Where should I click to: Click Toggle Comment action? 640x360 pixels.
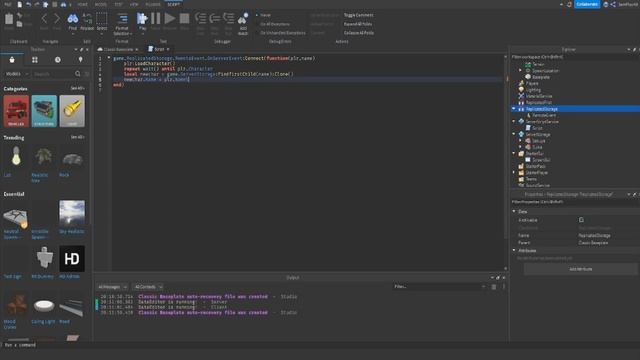[358, 15]
